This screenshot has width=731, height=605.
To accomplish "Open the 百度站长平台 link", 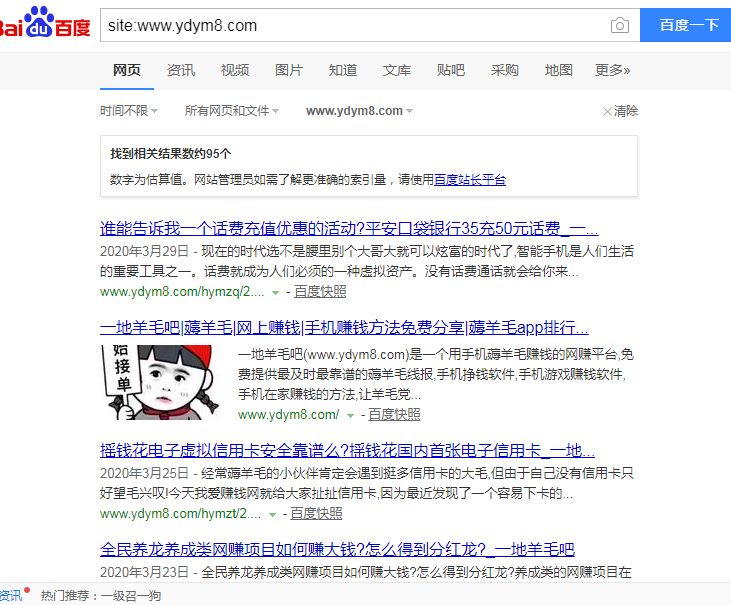I will click(x=470, y=180).
